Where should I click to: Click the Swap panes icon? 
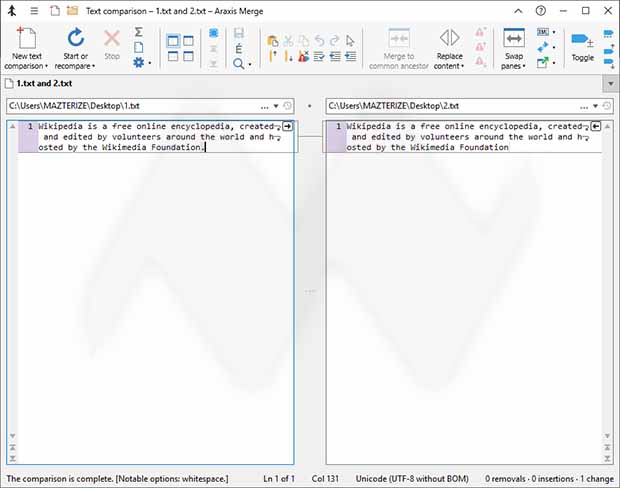pyautogui.click(x=513, y=39)
